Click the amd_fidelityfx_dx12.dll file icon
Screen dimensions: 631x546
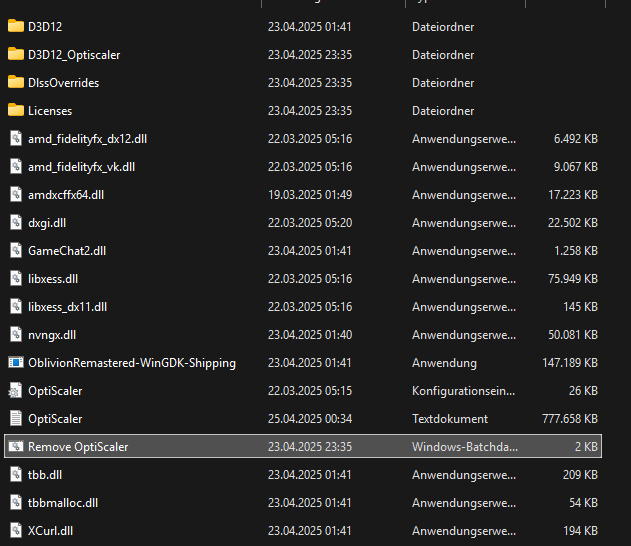[16, 138]
